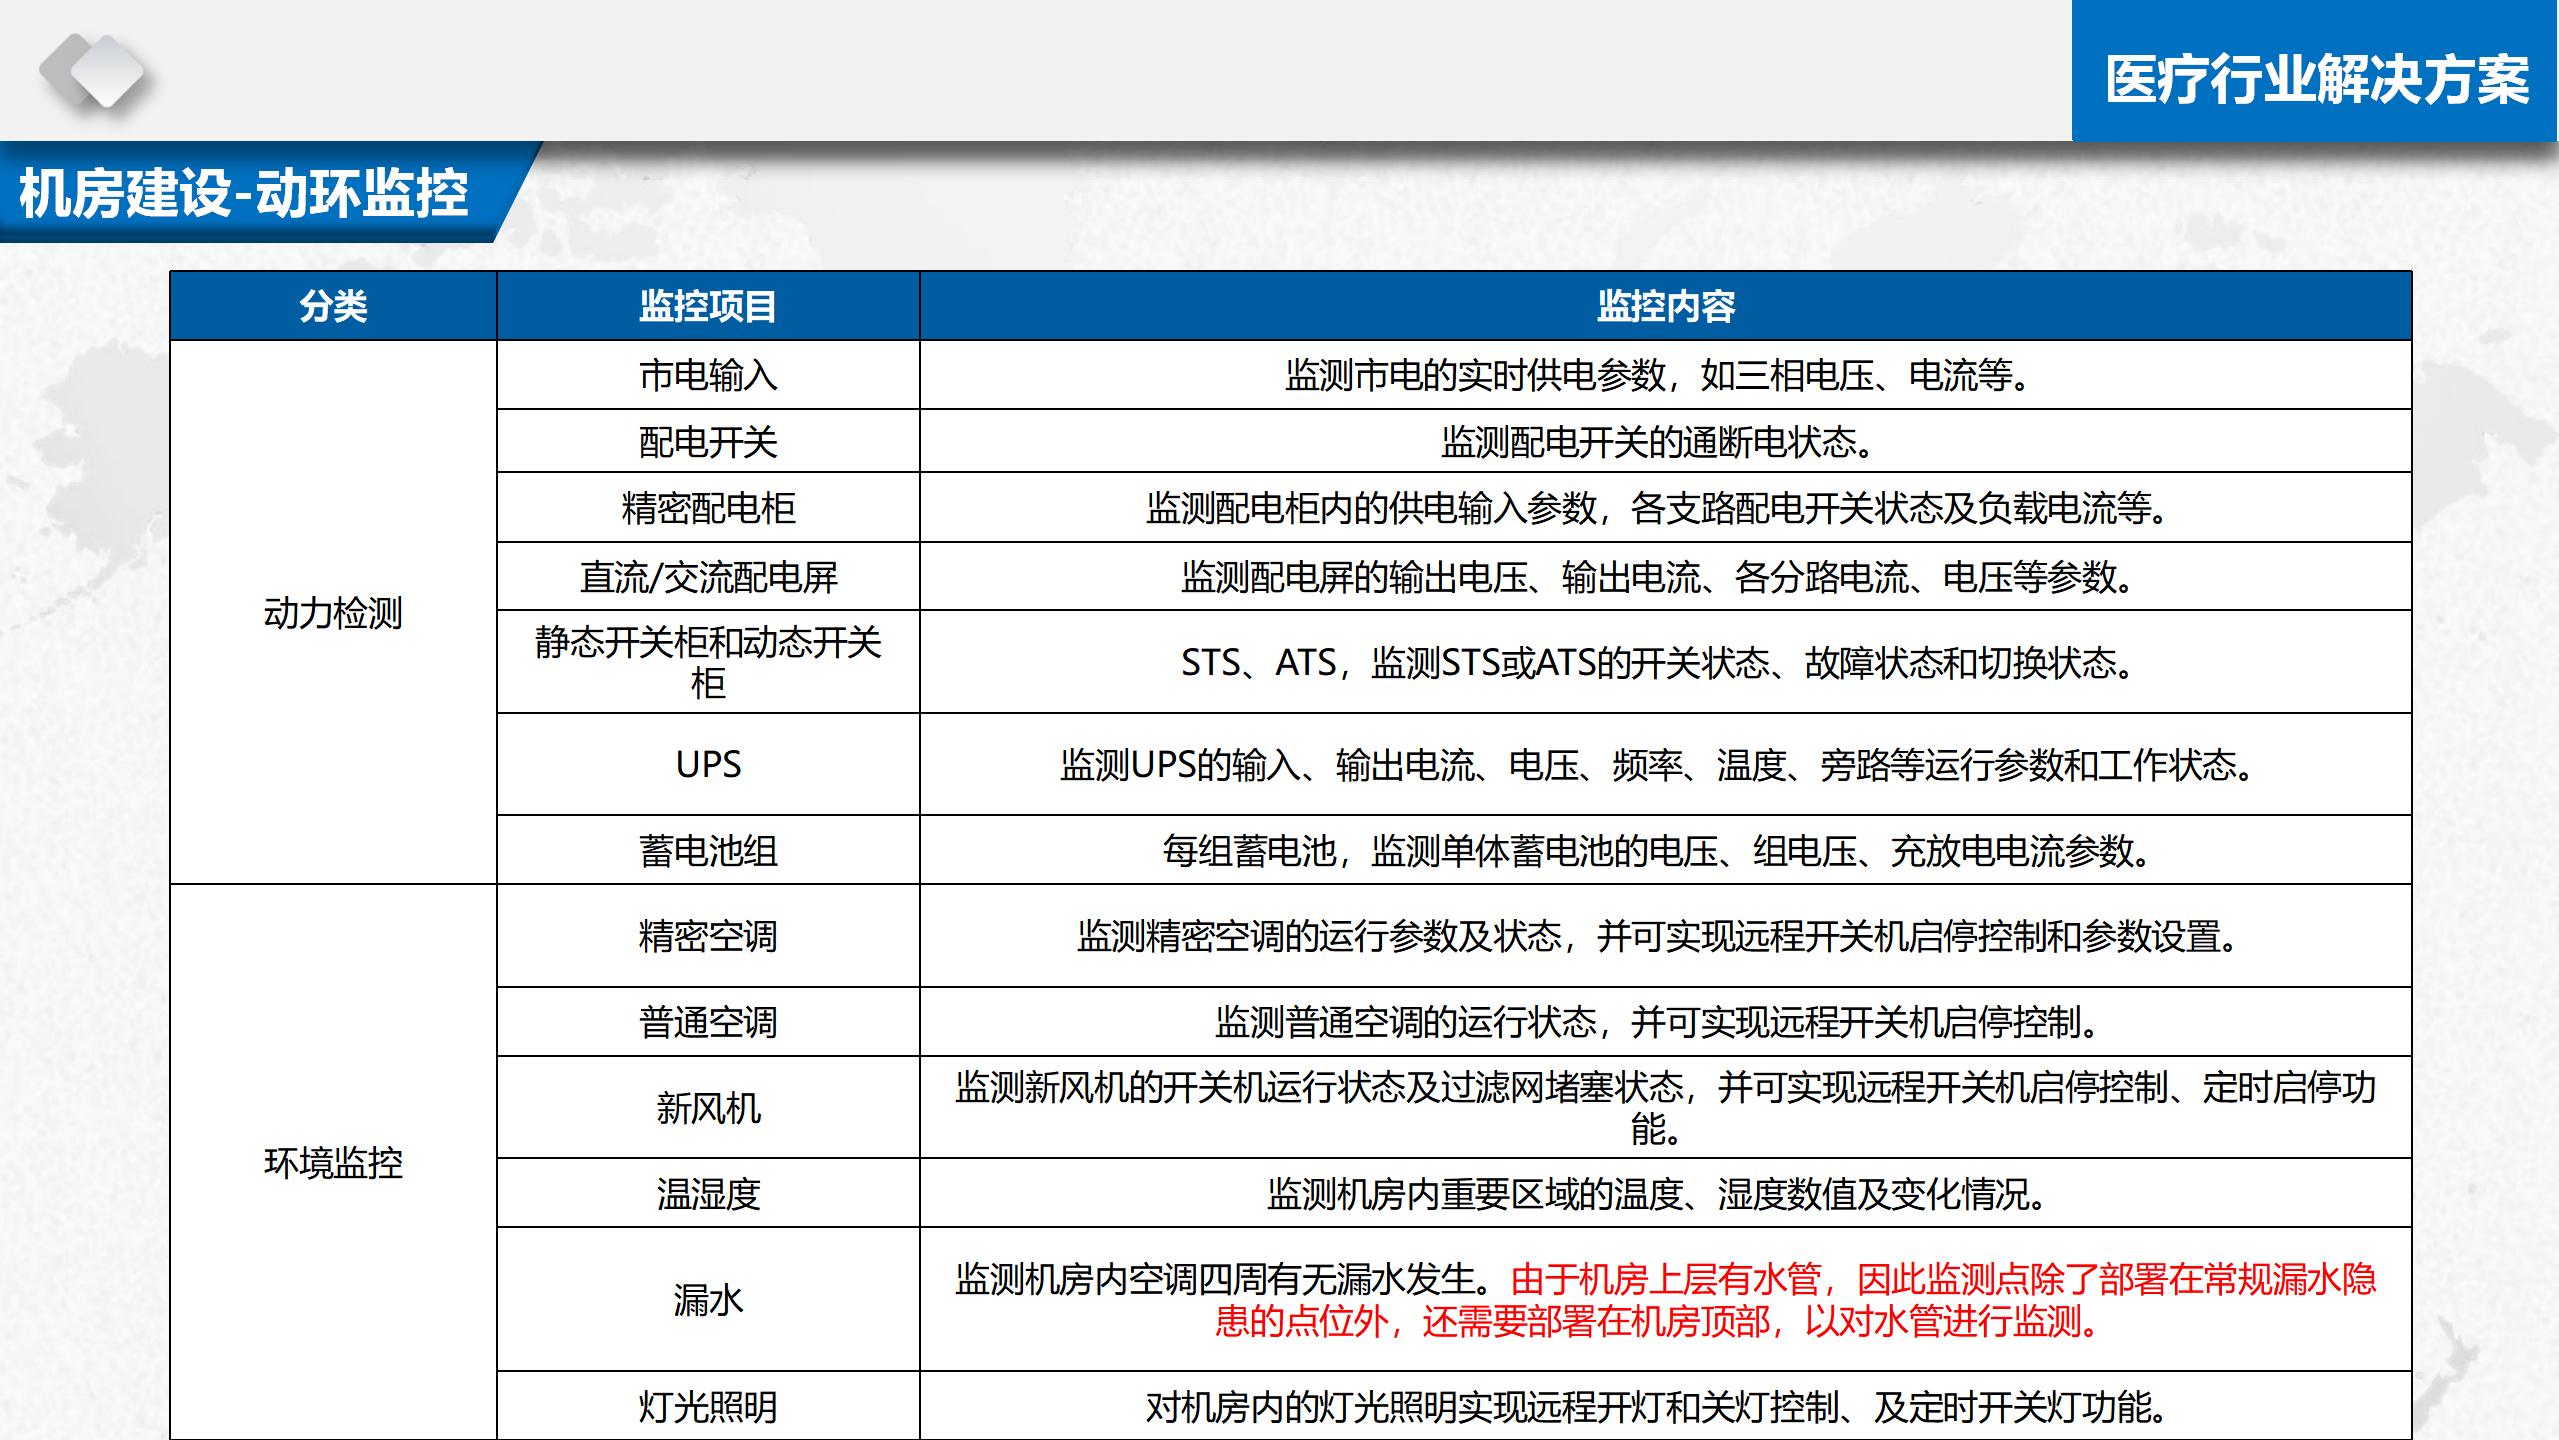
Task: Click the 直流/交流配电屏 item cell
Action: click(708, 577)
